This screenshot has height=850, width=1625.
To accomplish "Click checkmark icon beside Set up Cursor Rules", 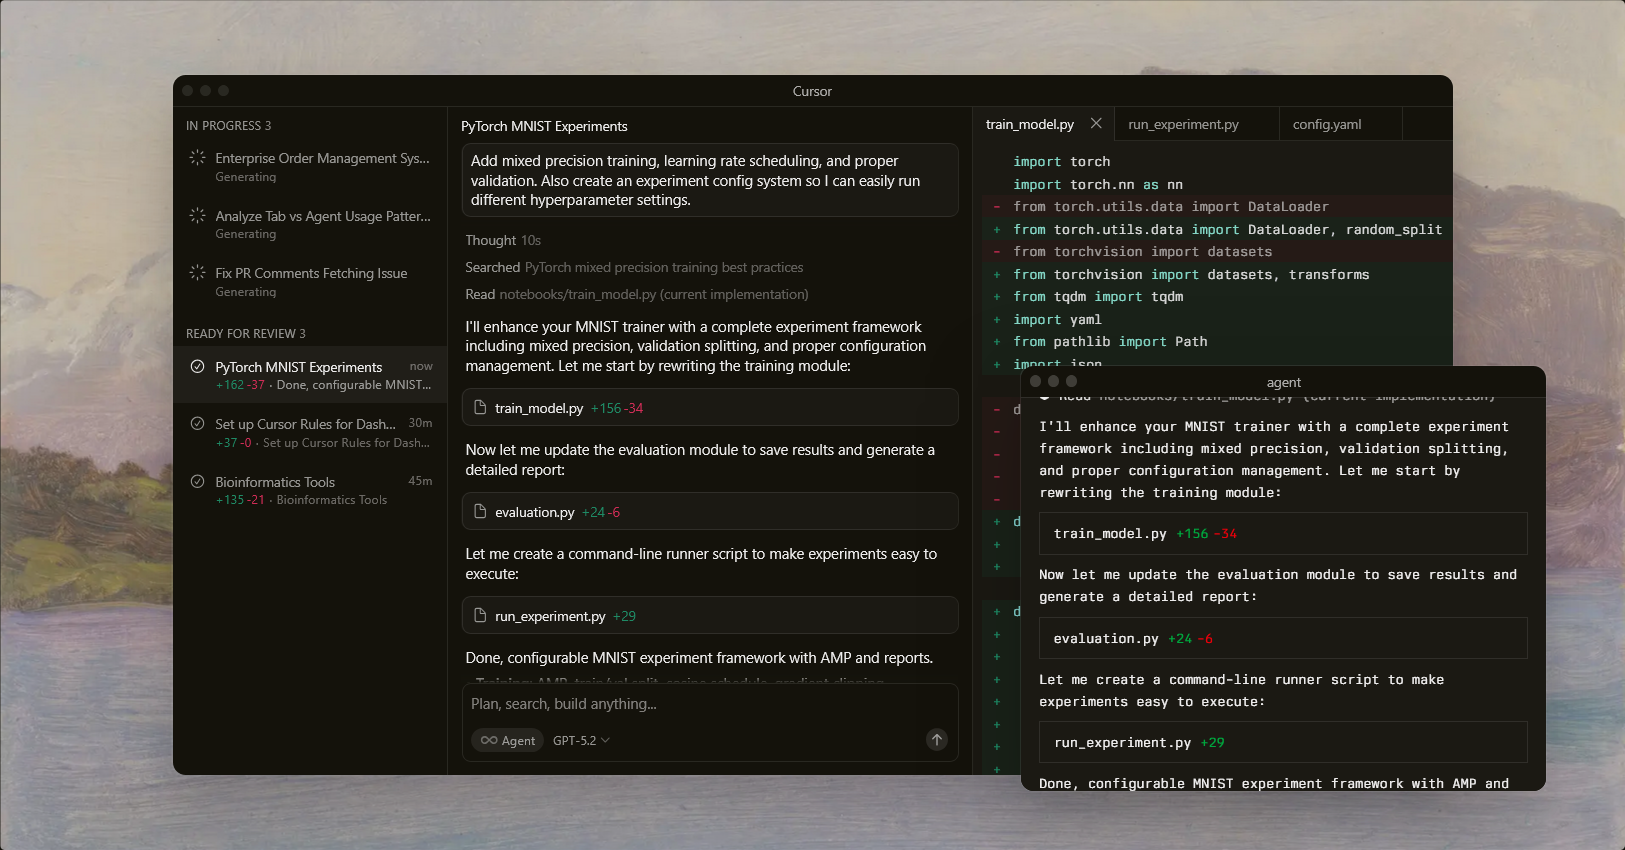I will coord(197,423).
